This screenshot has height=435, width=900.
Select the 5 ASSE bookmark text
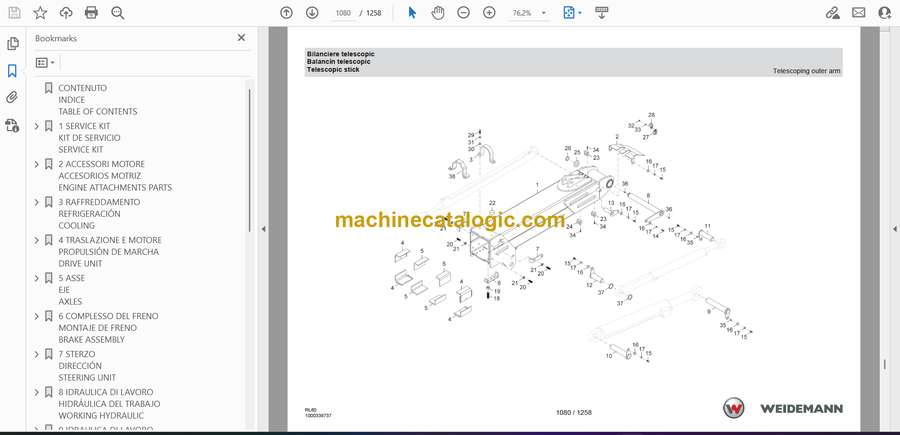pyautogui.click(x=71, y=290)
